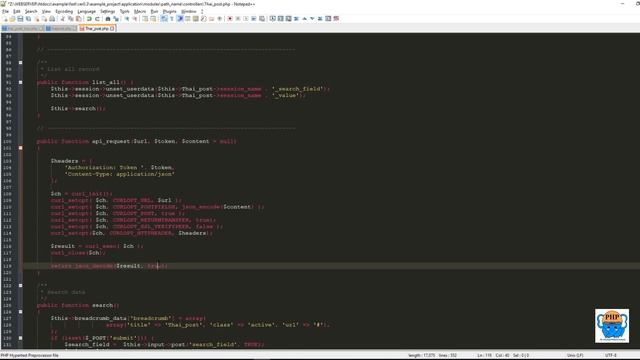Click the downward triangle toolbar icon
640x360 pixels.
coord(312,19)
